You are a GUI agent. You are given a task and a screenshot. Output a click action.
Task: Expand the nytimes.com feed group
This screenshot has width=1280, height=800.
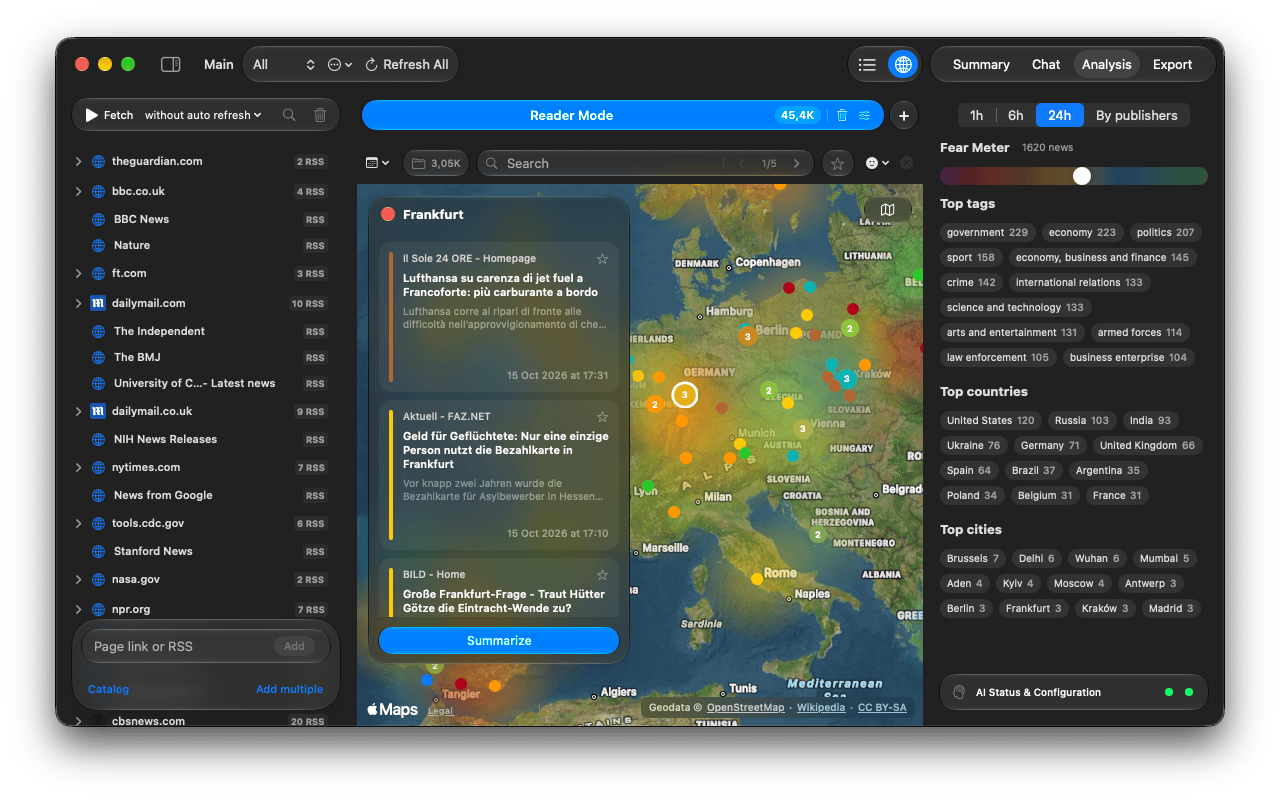78,467
